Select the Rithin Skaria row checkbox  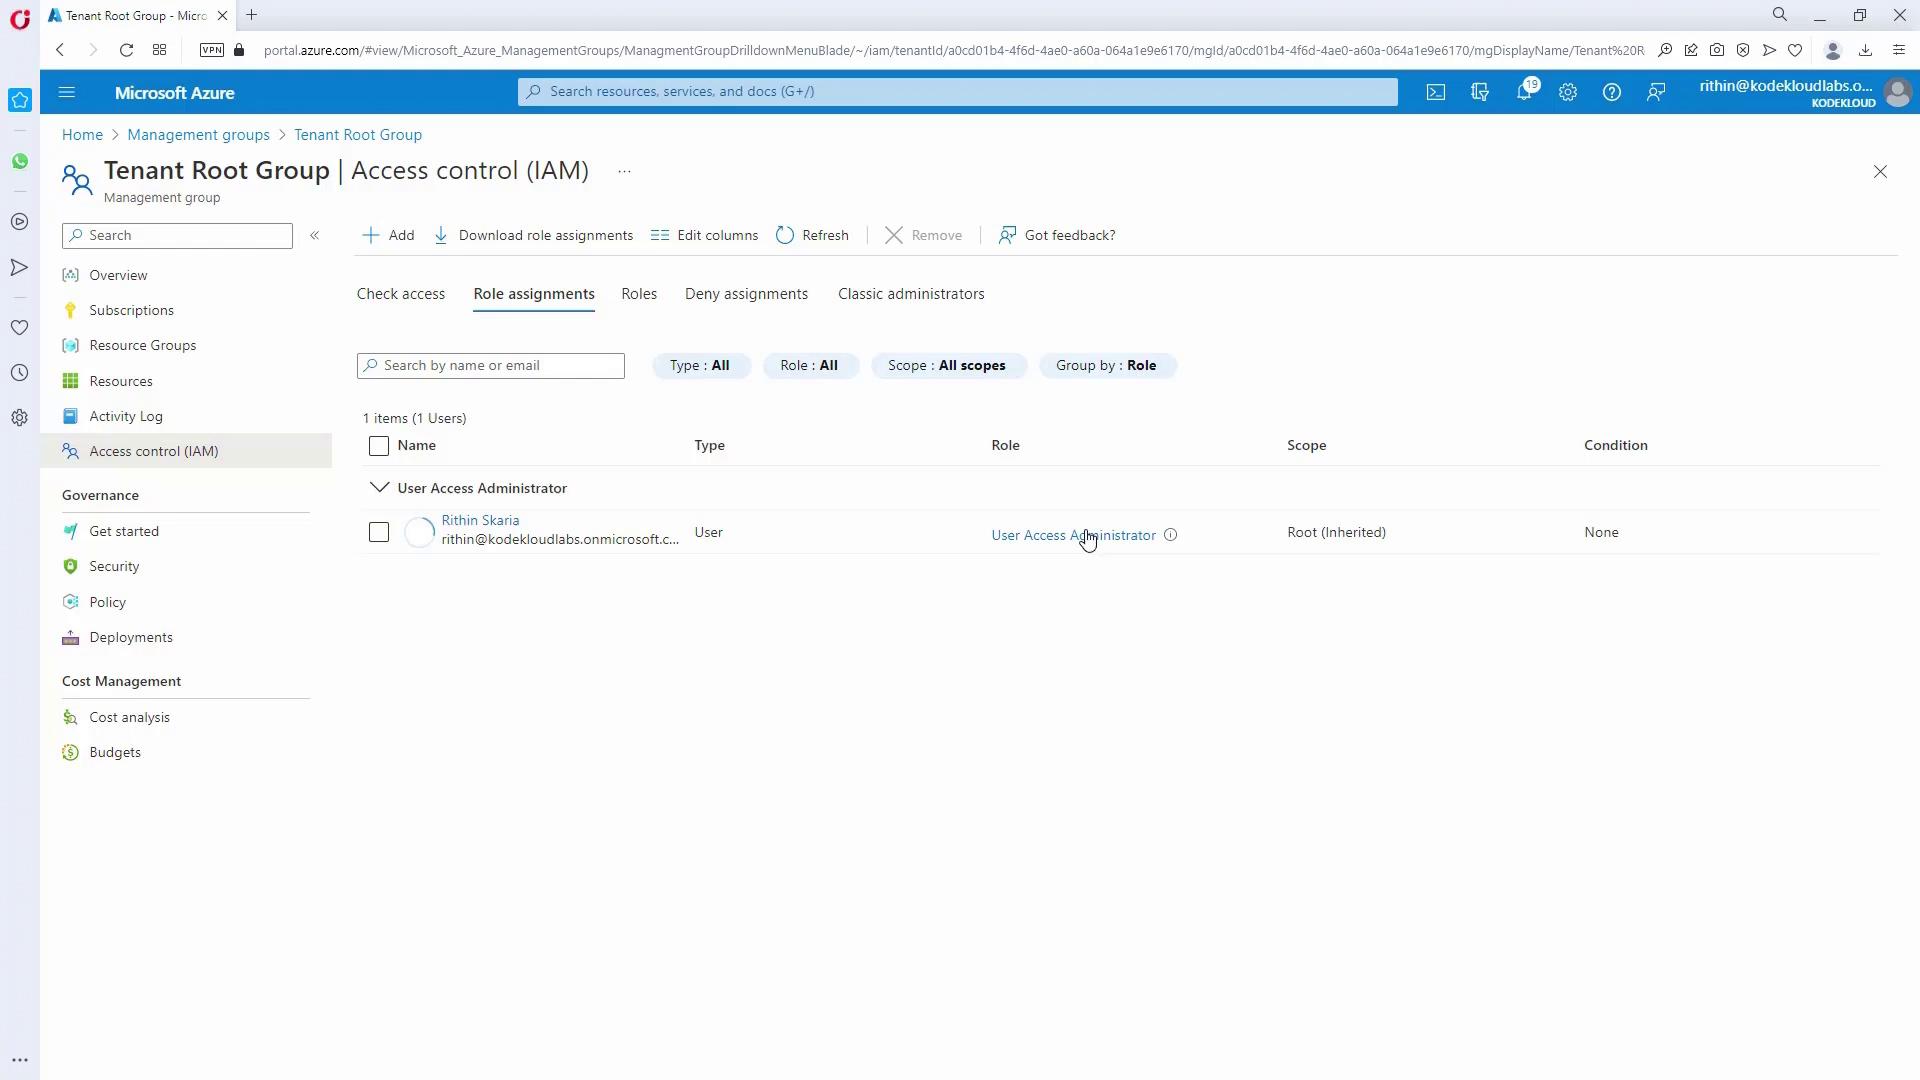379,532
